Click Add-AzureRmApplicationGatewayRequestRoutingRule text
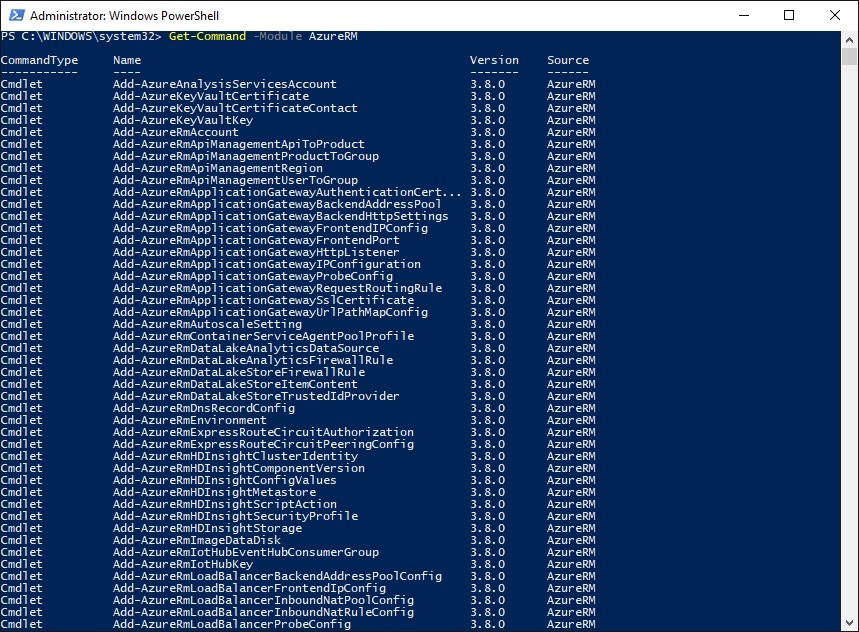 [277, 289]
